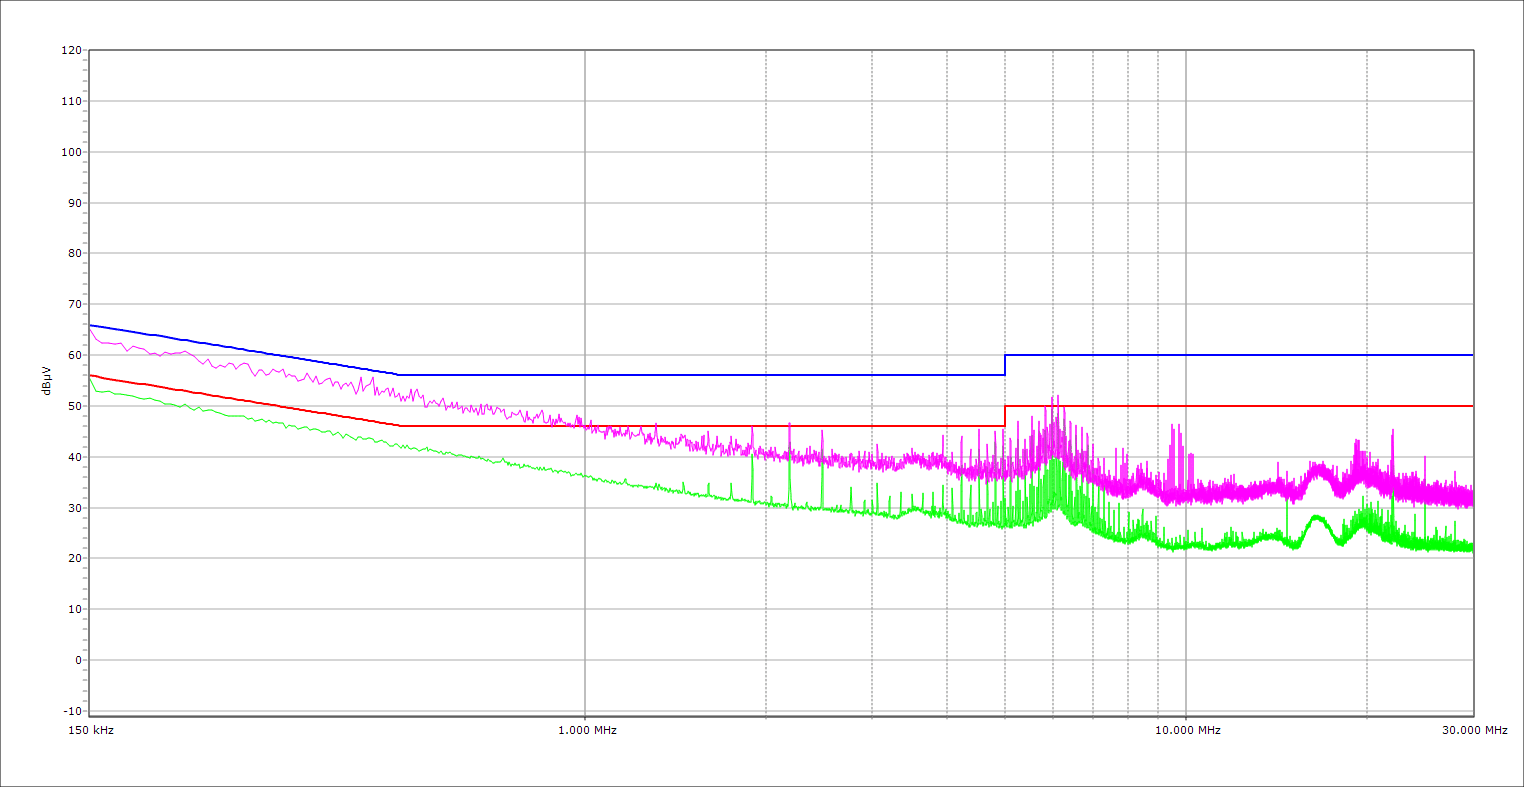Select the 100 tick label on y-axis
Screen dimensions: 1524x787
(71, 152)
